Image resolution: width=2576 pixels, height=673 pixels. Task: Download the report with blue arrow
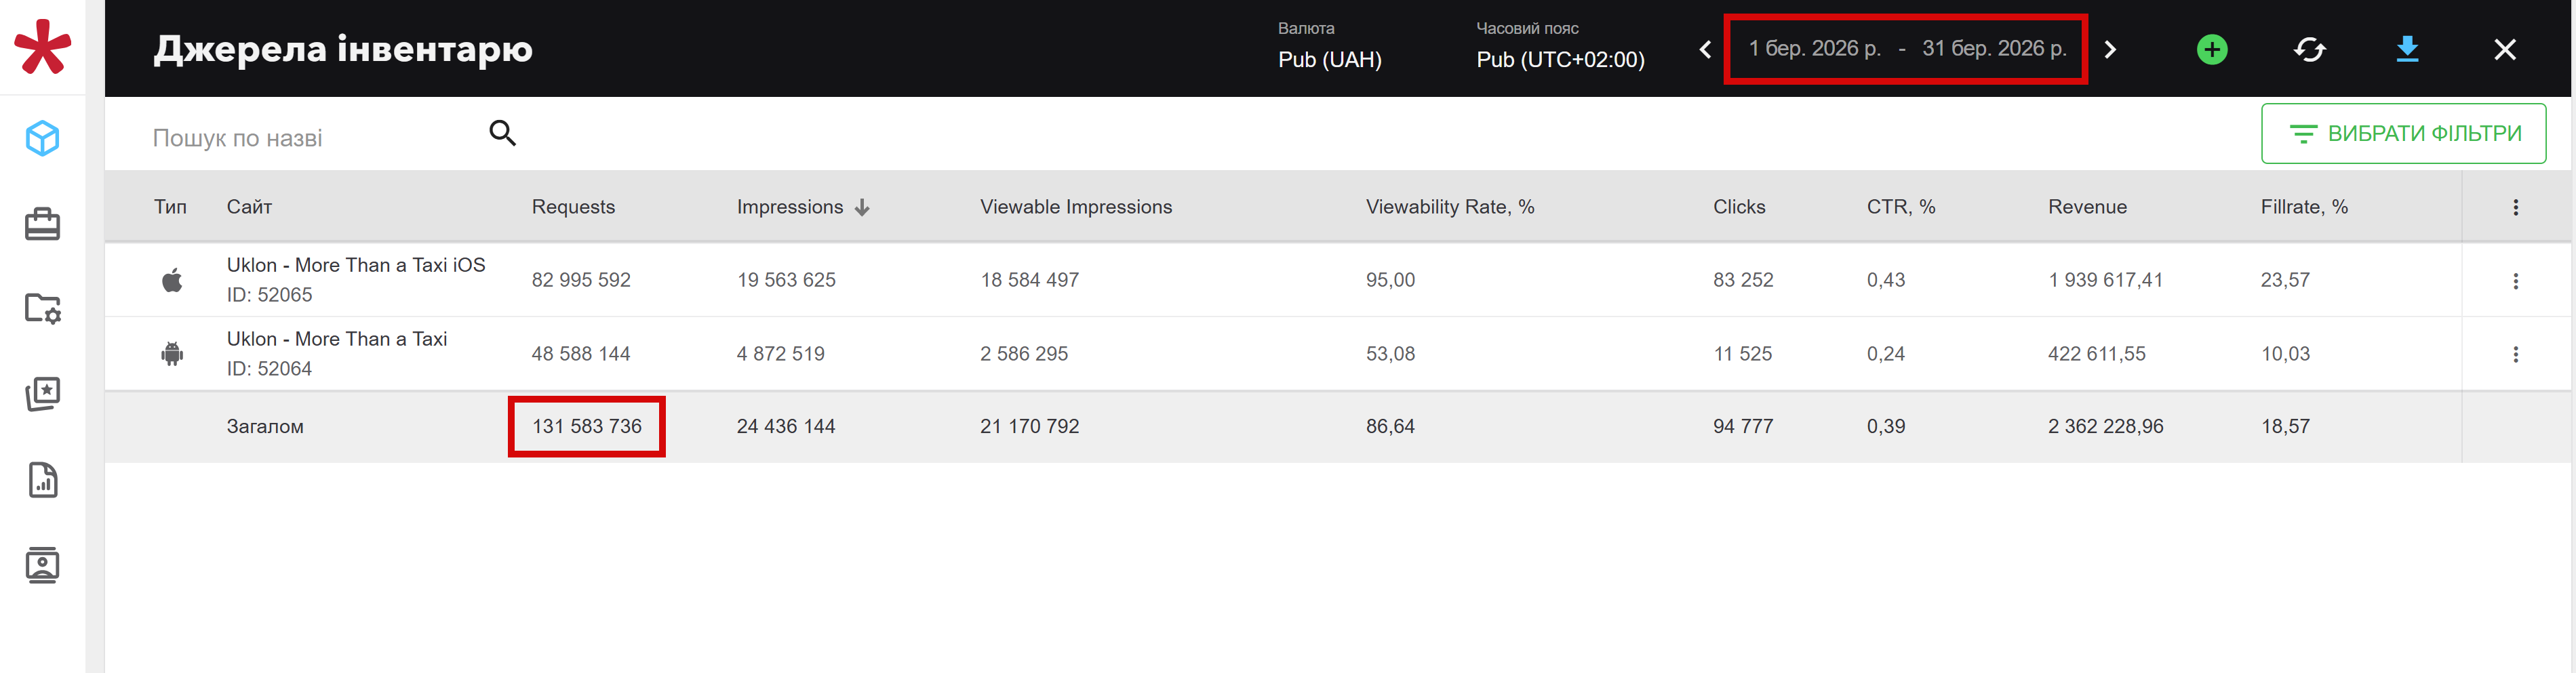(x=2407, y=49)
